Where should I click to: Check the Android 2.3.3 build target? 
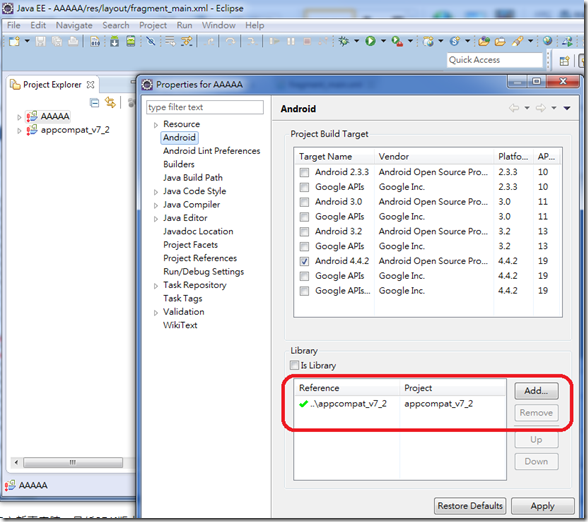coord(304,172)
